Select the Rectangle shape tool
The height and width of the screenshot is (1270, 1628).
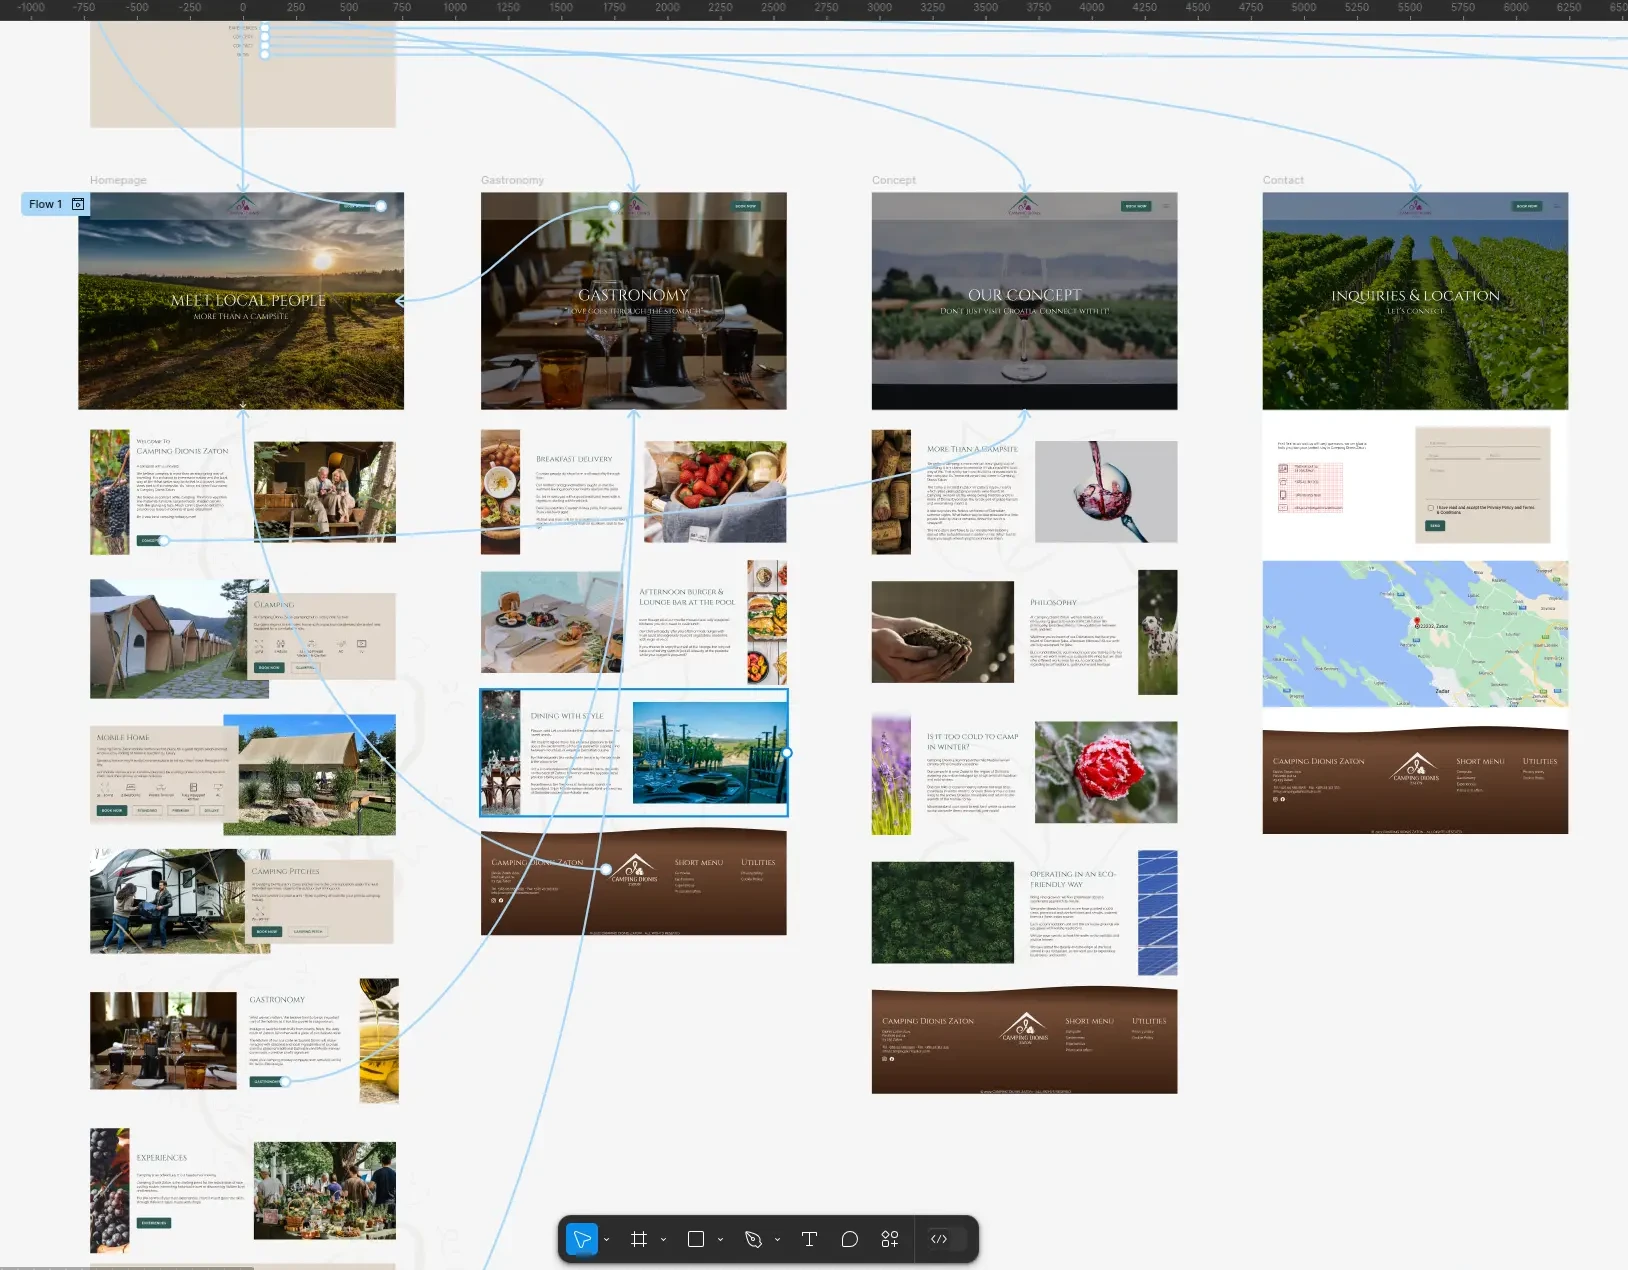[x=696, y=1239]
